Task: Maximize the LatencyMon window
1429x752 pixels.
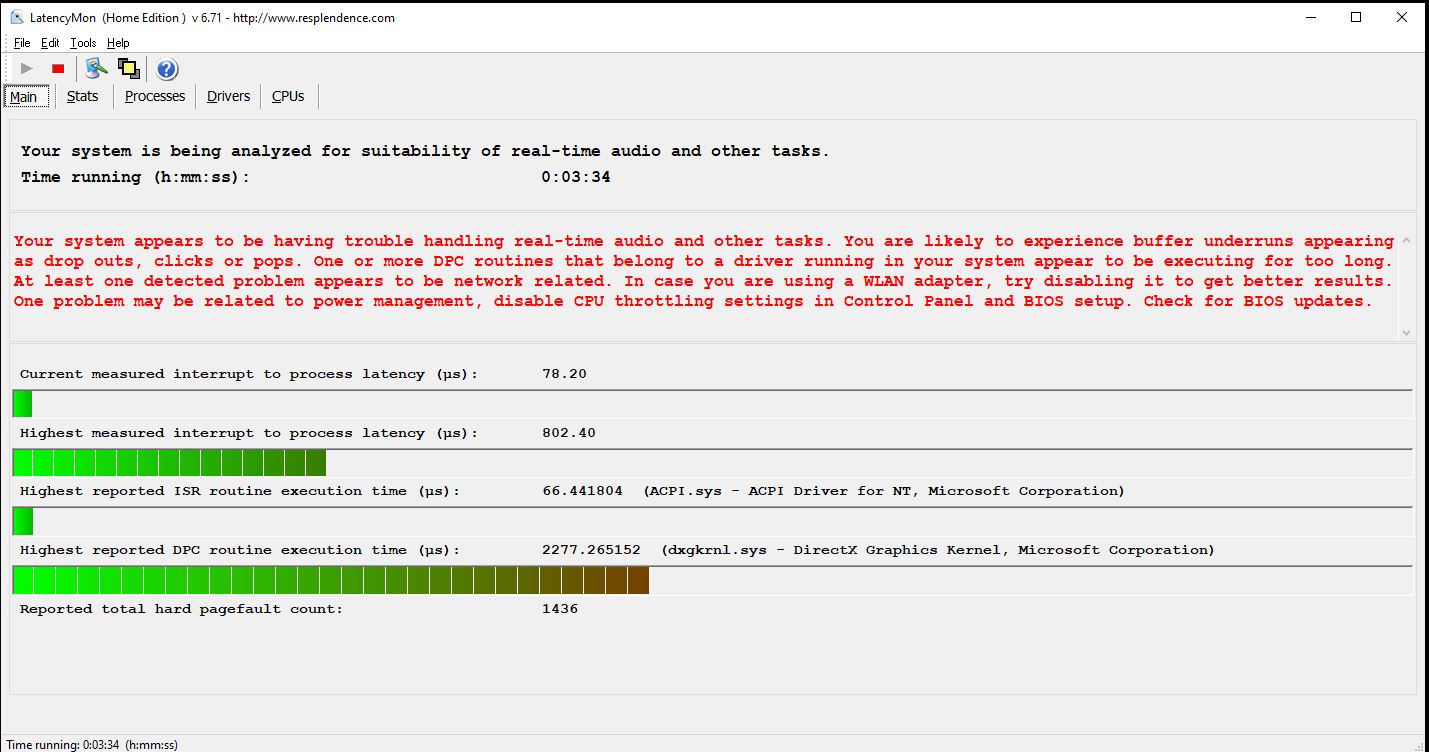Action: pyautogui.click(x=1356, y=17)
